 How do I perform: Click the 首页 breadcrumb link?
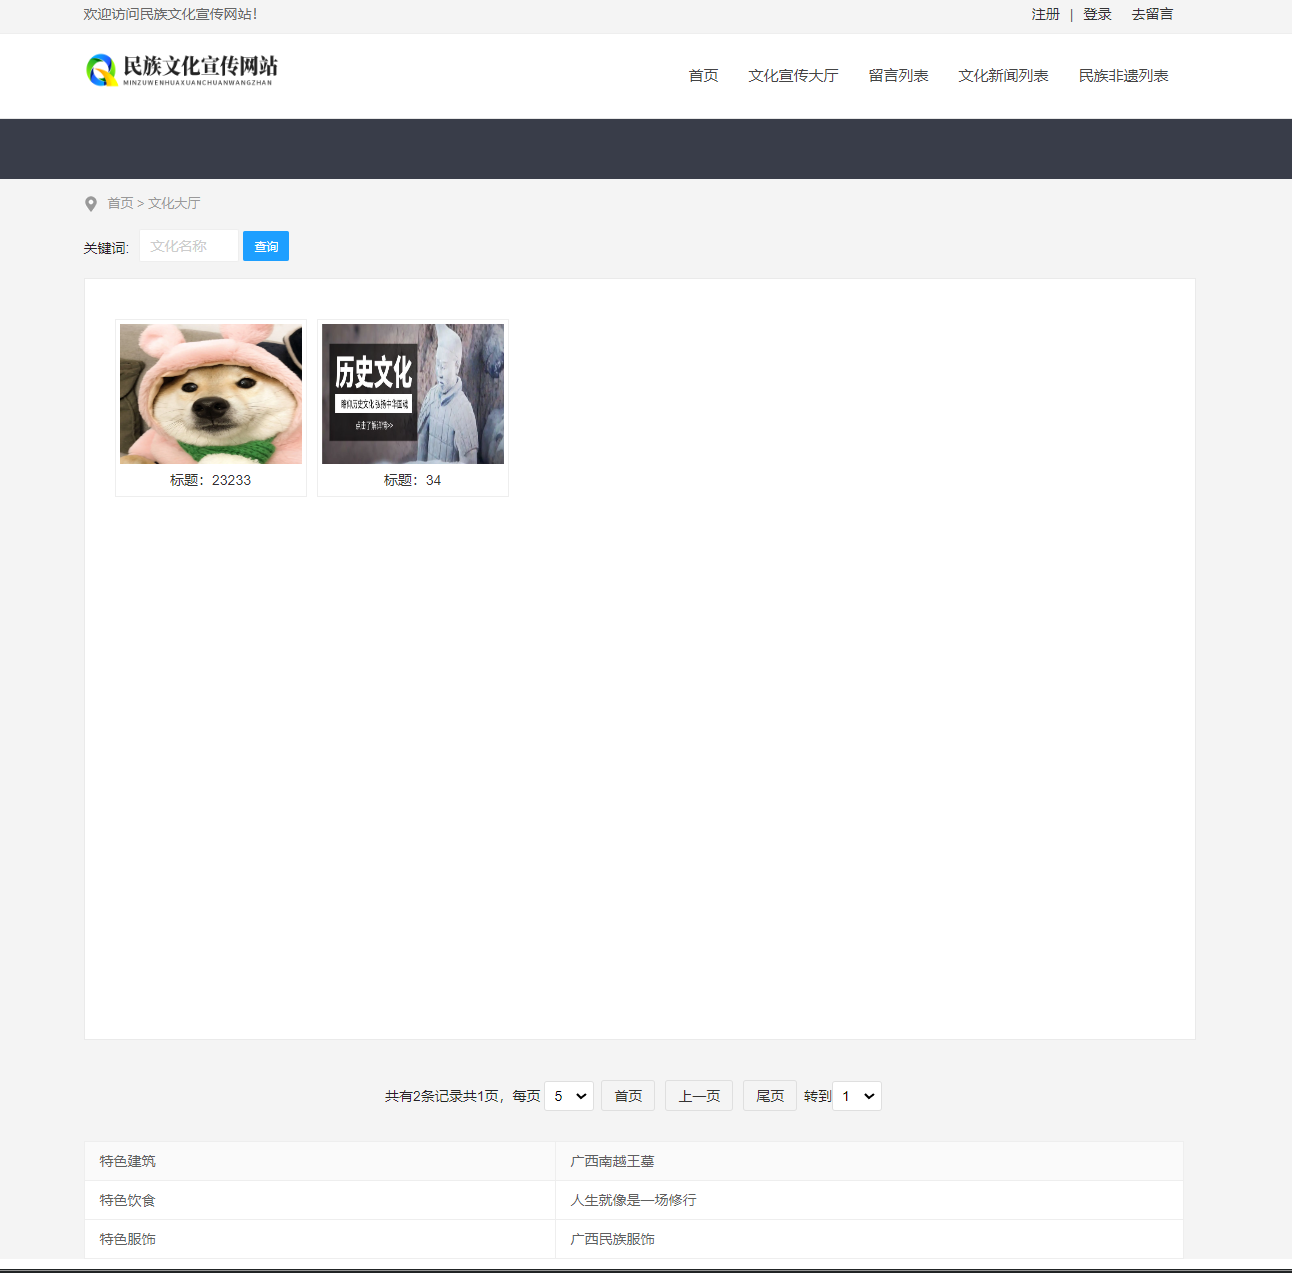click(120, 203)
